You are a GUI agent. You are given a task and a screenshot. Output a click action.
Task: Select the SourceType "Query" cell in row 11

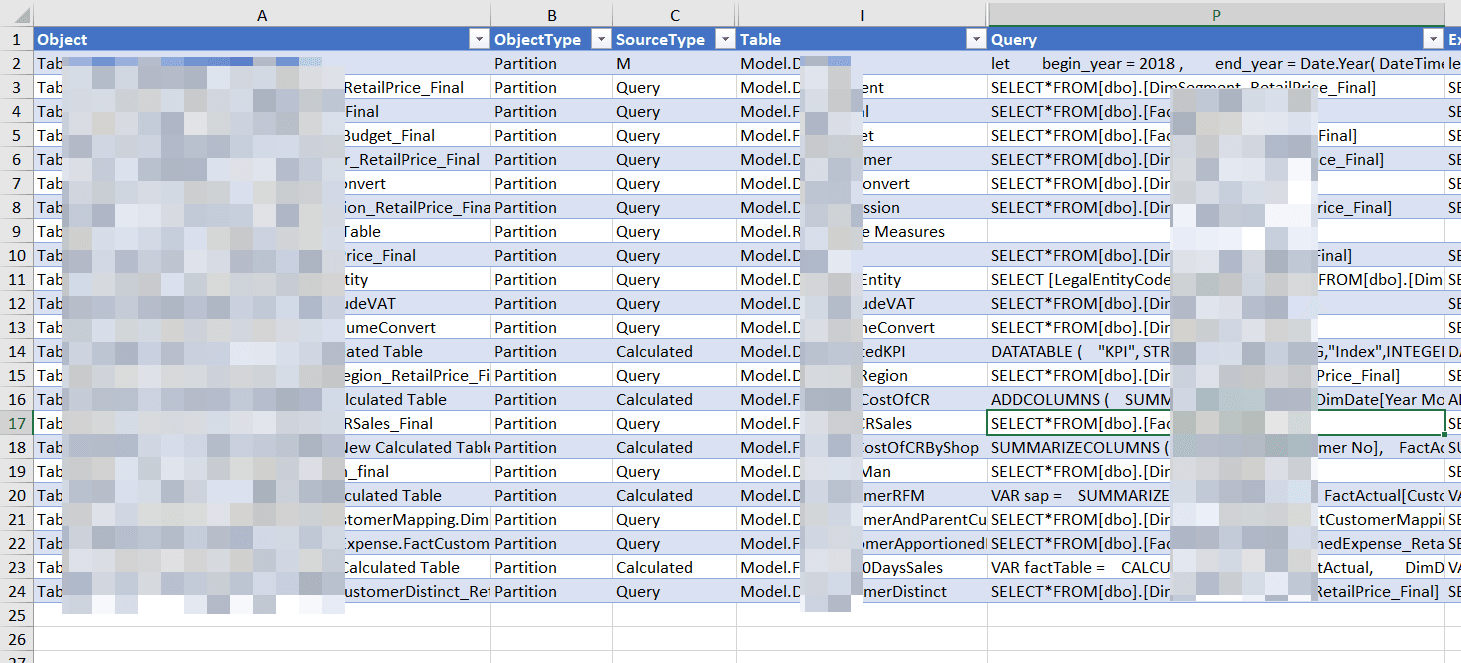tap(675, 279)
